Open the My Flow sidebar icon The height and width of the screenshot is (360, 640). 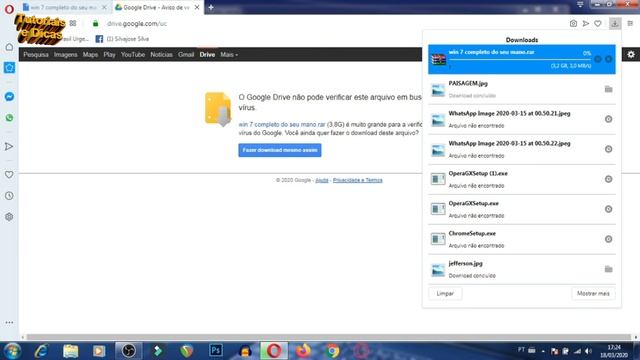coord(9,147)
